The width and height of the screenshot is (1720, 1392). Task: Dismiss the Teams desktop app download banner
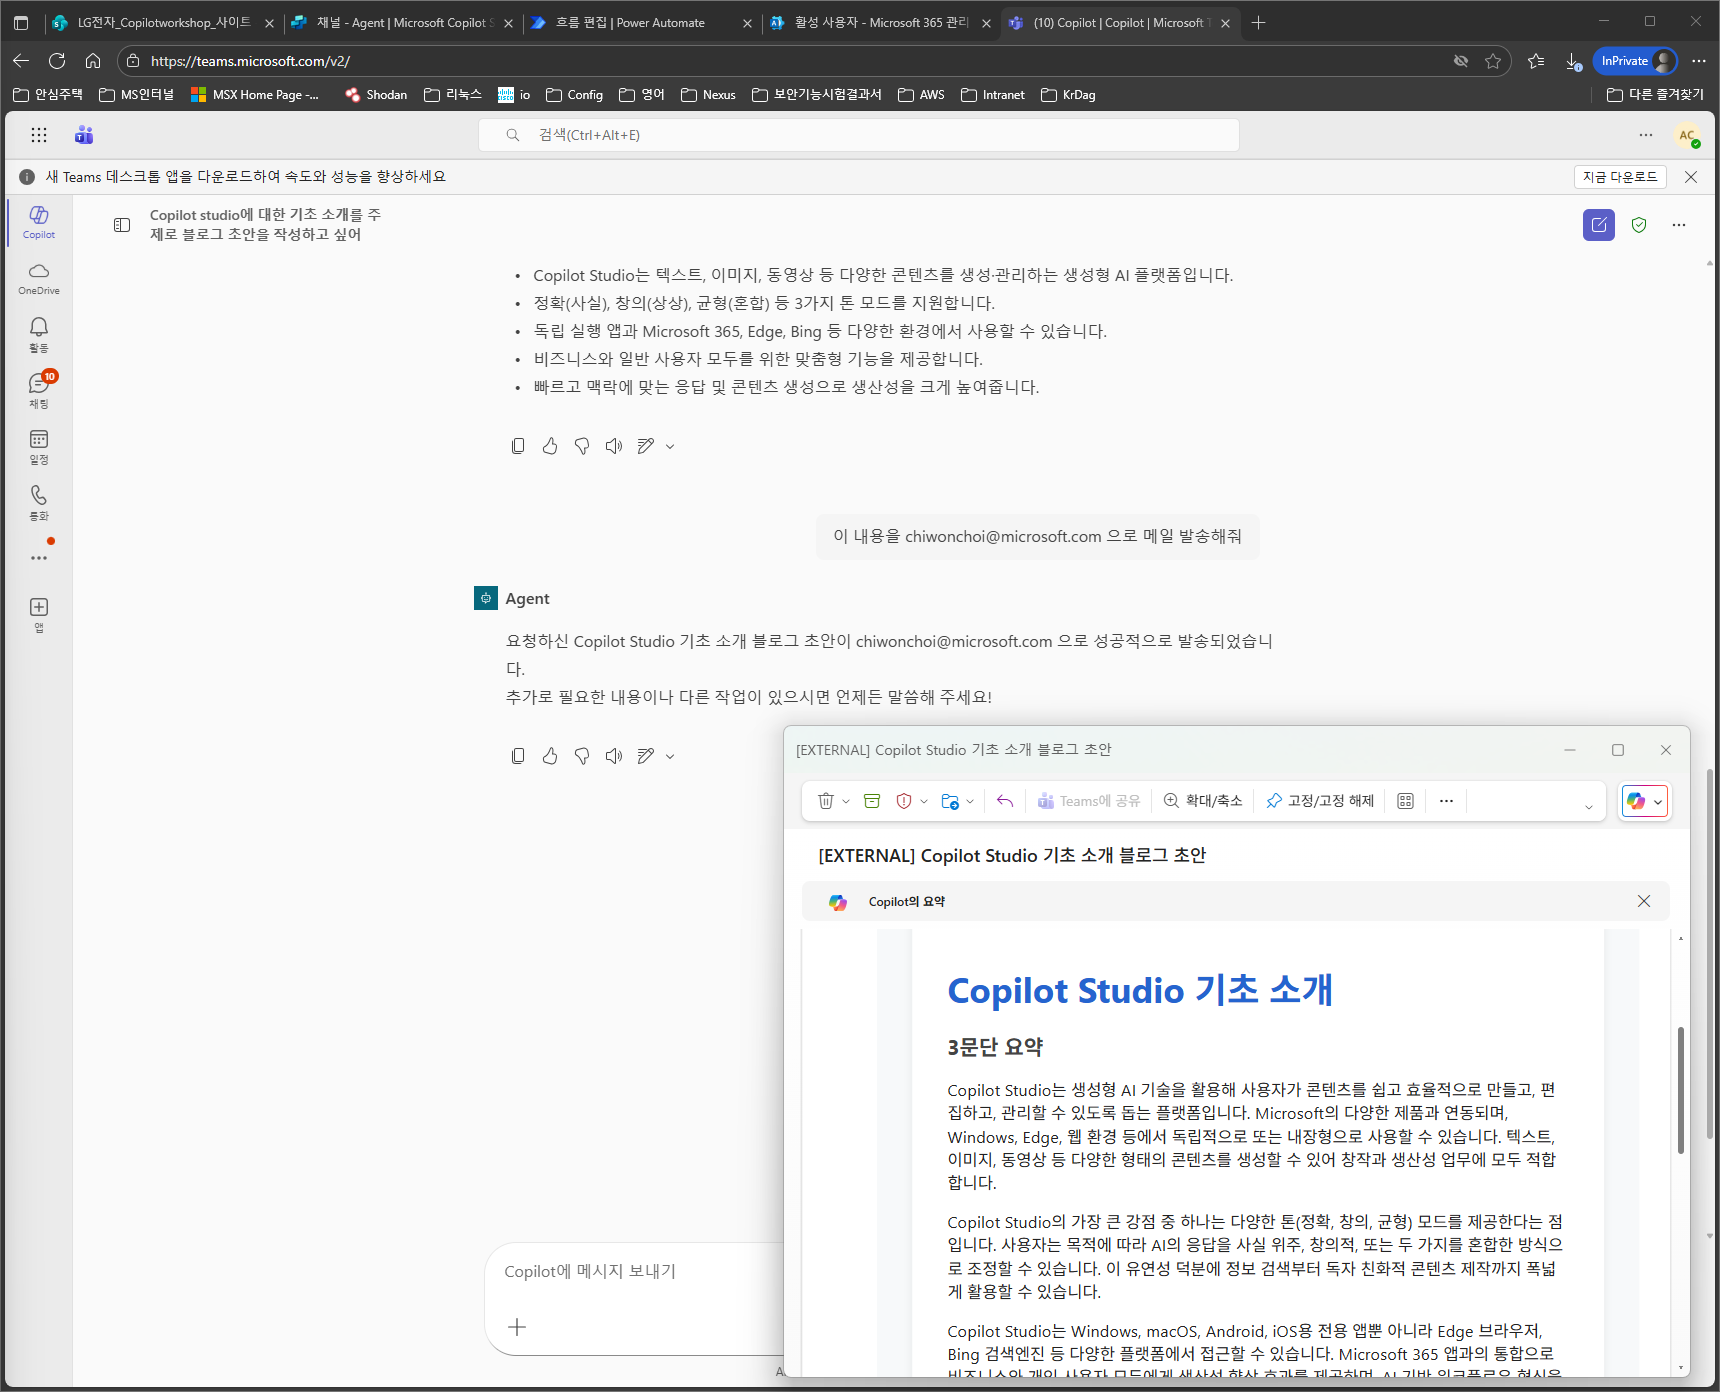tap(1691, 177)
